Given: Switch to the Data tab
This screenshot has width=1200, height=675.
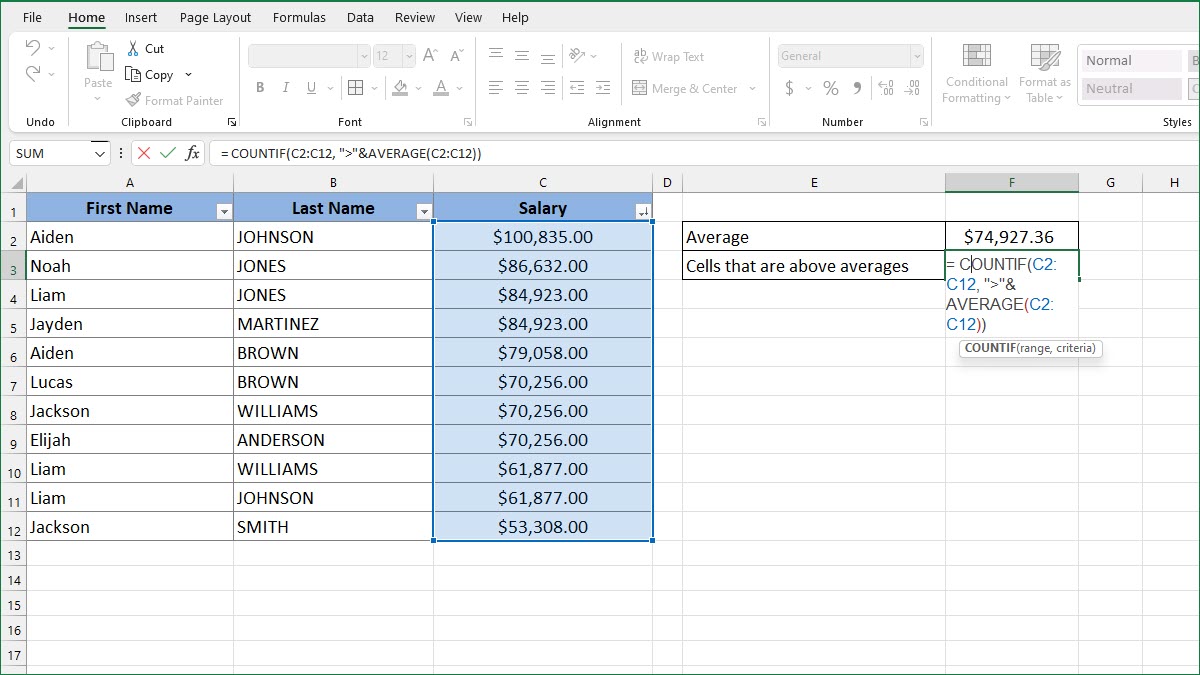Looking at the screenshot, I should pyautogui.click(x=360, y=17).
